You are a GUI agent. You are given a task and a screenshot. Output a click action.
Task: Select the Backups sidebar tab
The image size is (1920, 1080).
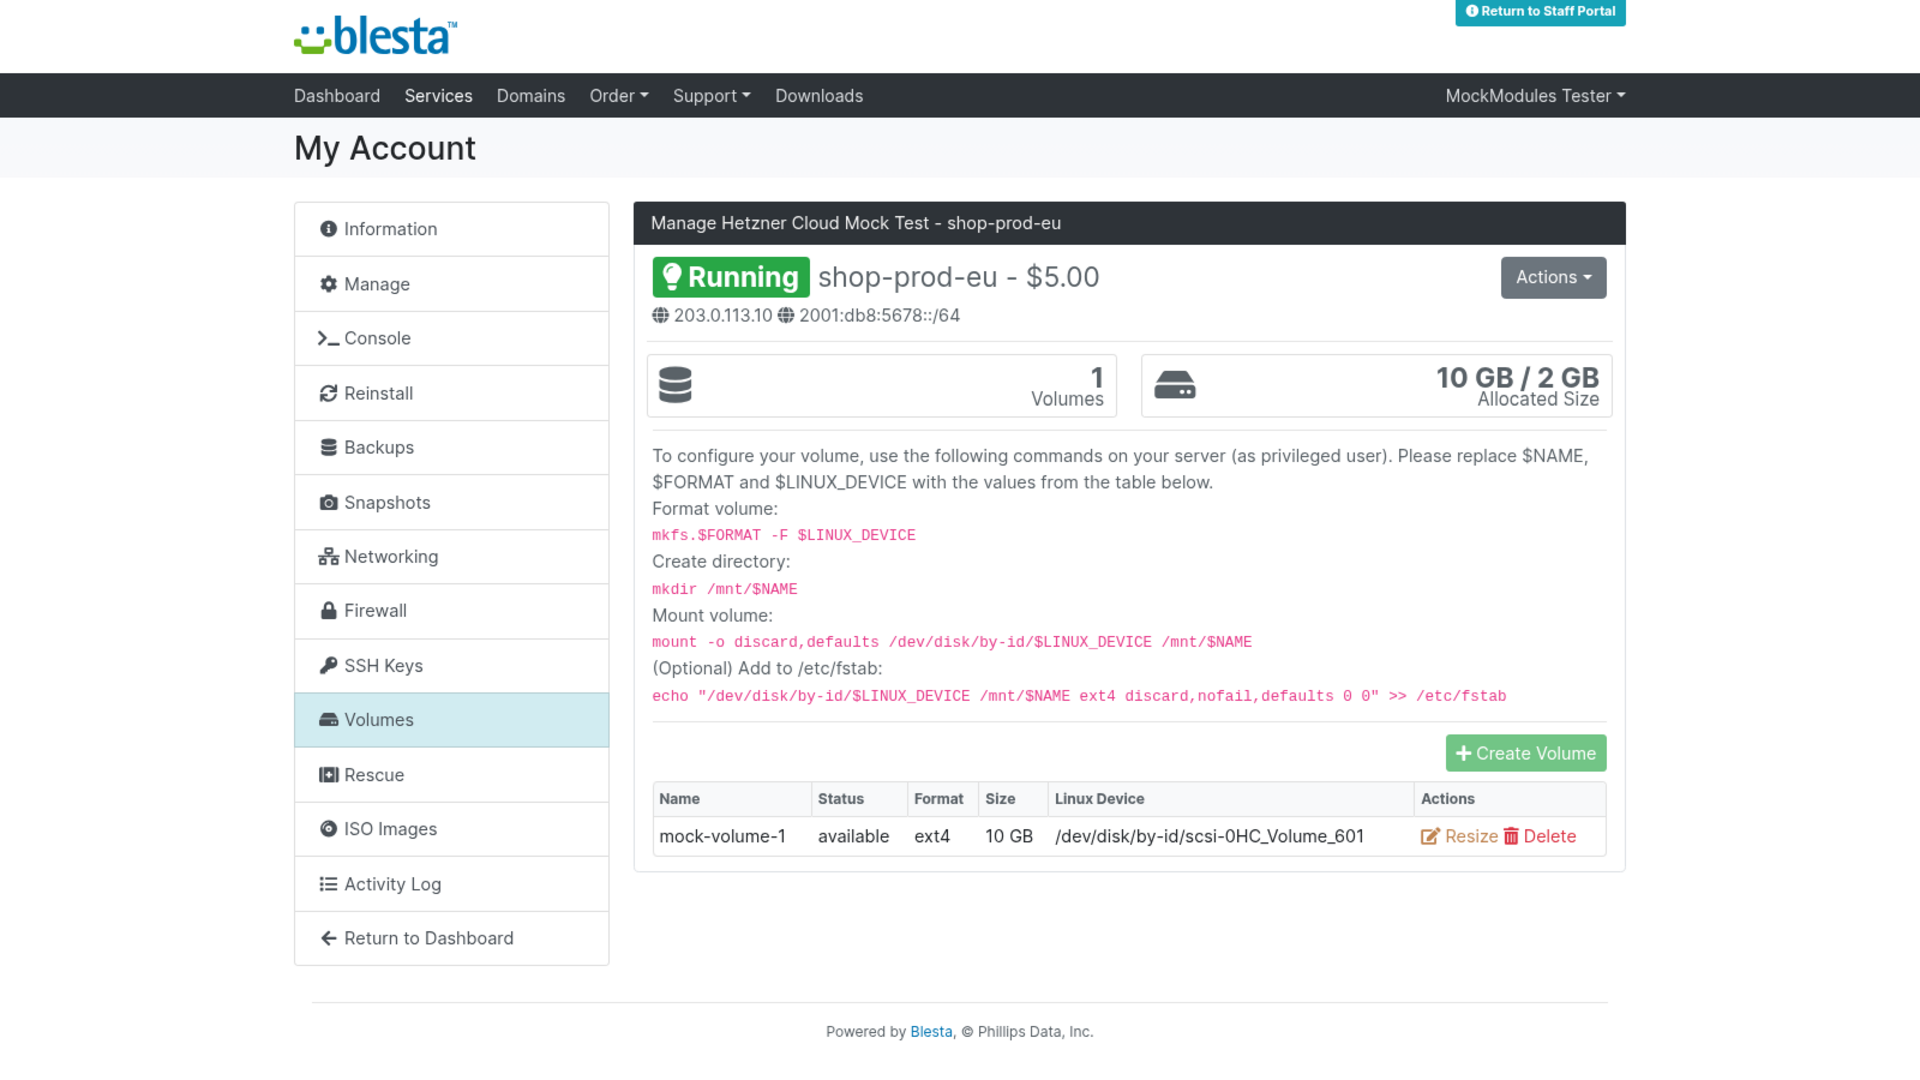point(452,447)
